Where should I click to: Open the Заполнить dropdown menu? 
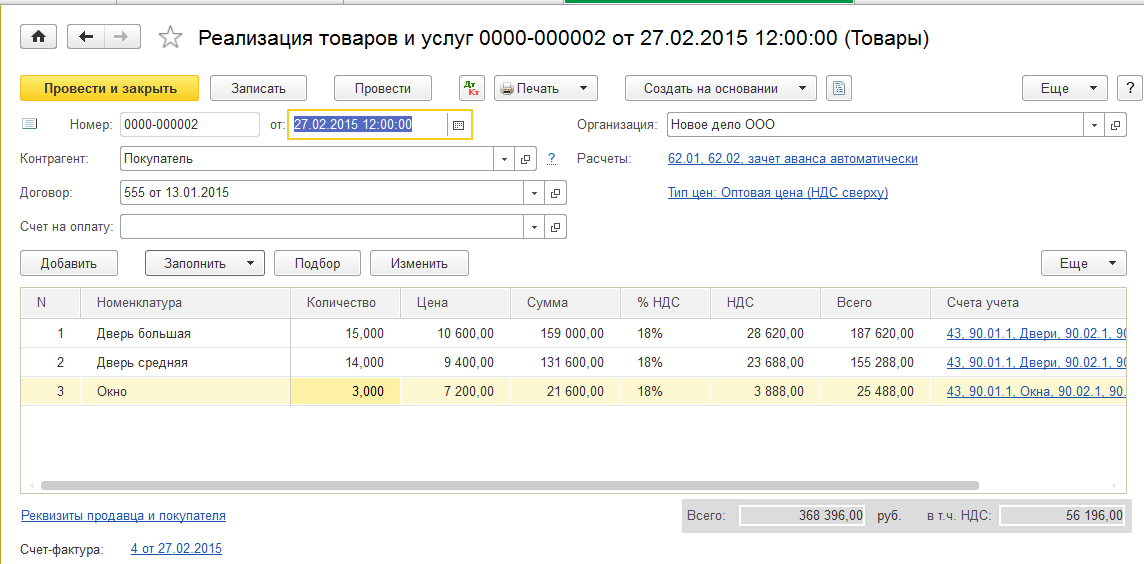point(204,263)
